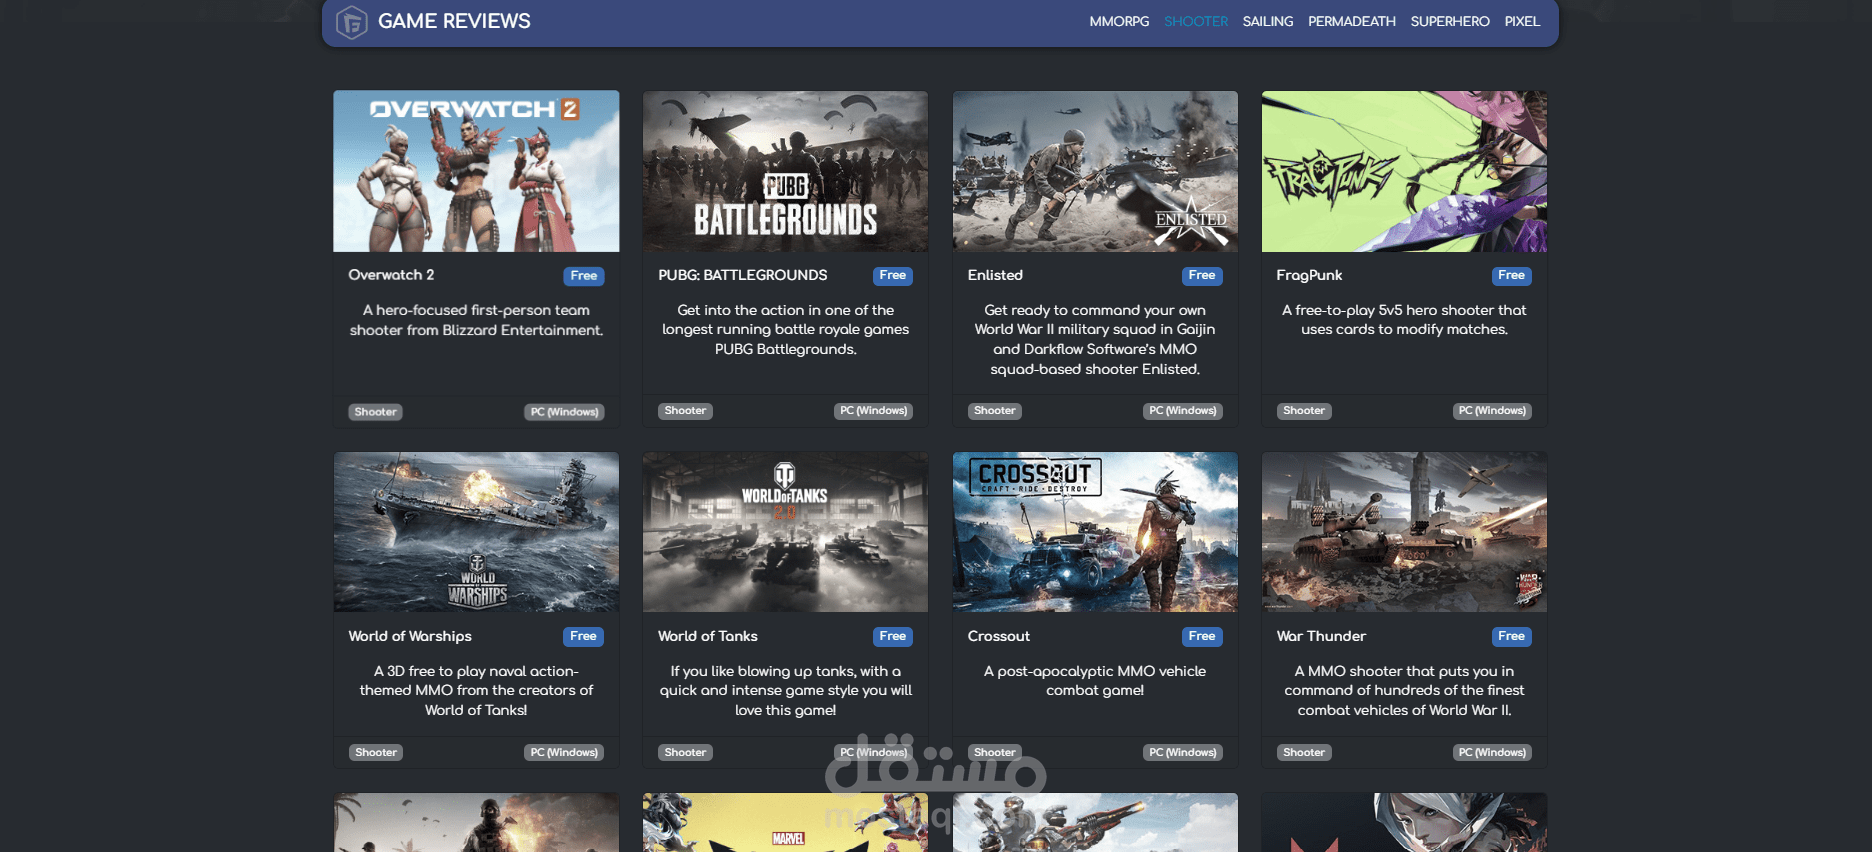This screenshot has width=1872, height=852.
Task: Click the War Thunder game title
Action: (x=1321, y=636)
